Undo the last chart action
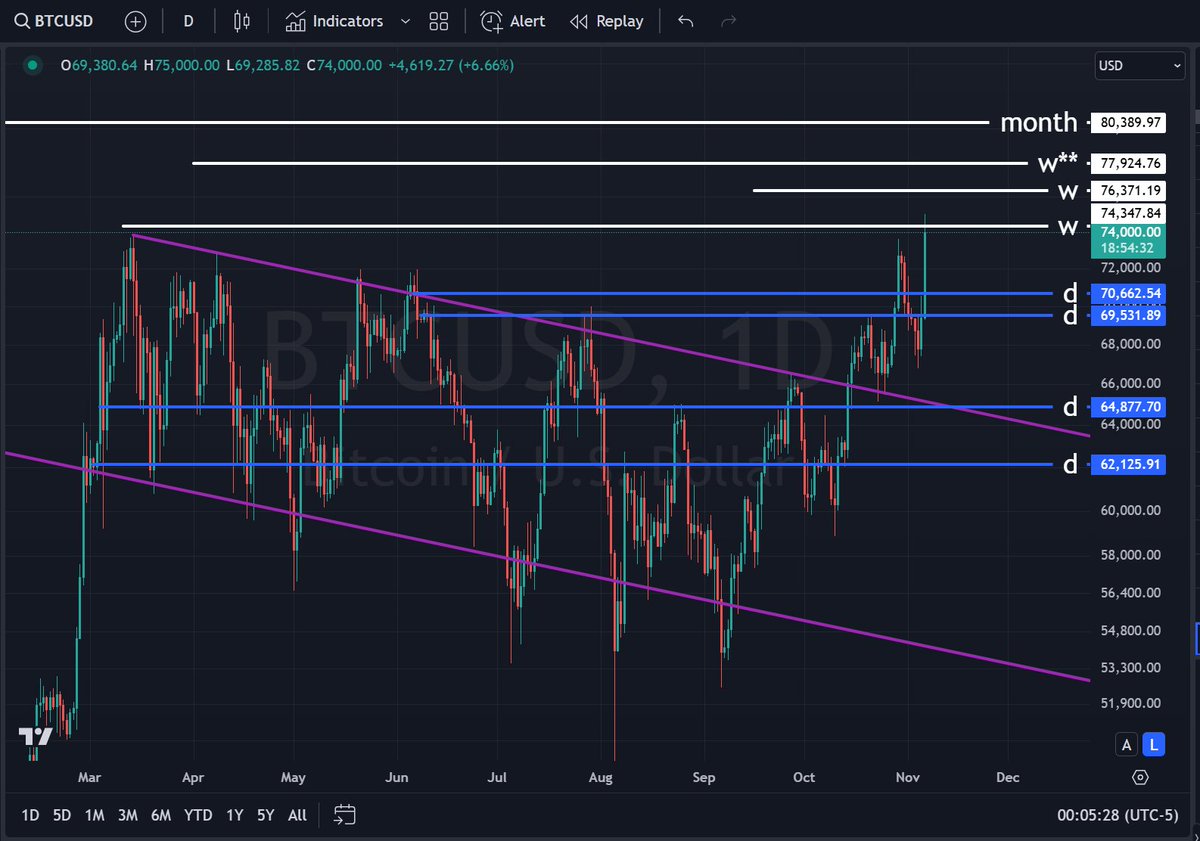Viewport: 1200px width, 841px height. [x=686, y=21]
